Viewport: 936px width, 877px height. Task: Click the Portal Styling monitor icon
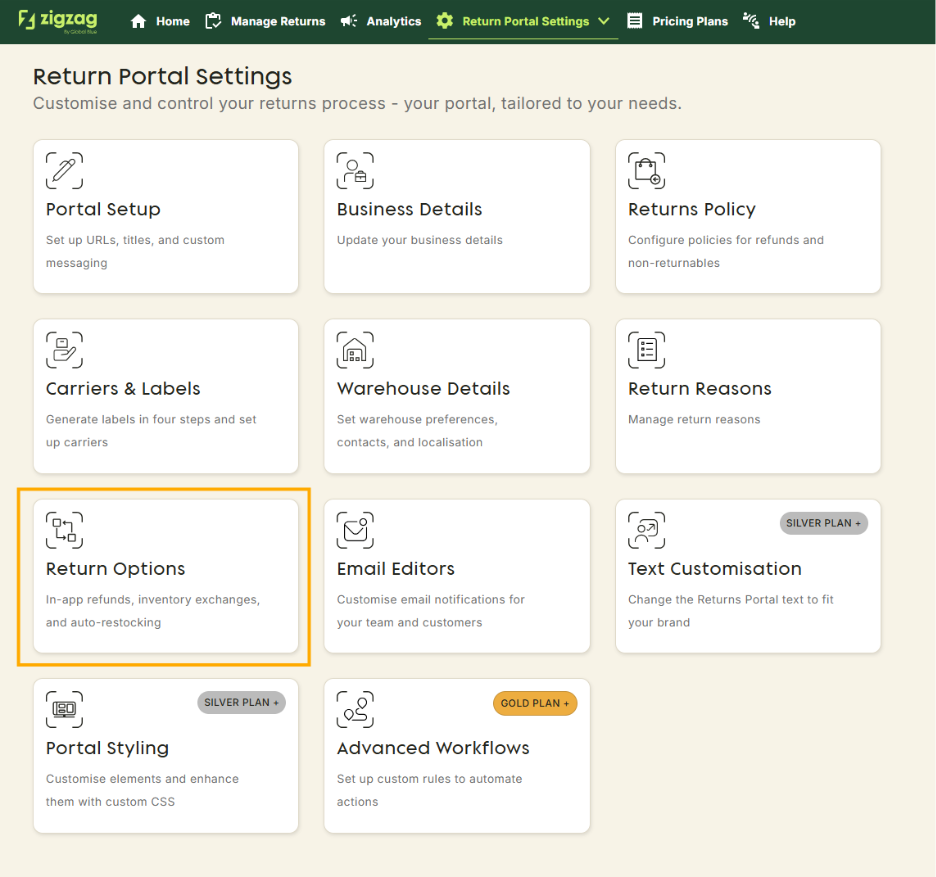(x=65, y=709)
